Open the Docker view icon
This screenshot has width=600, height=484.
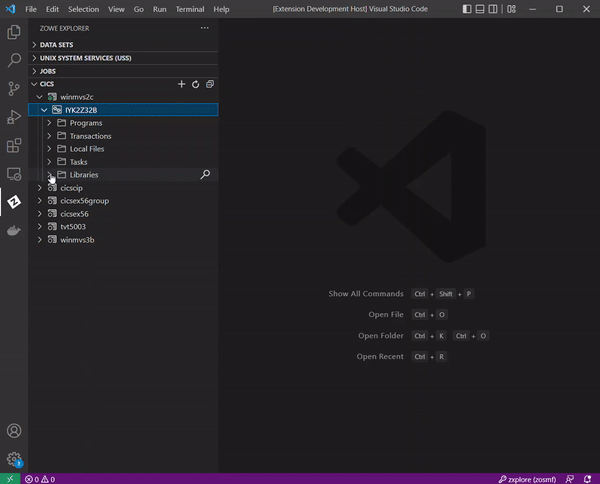pyautogui.click(x=14, y=230)
